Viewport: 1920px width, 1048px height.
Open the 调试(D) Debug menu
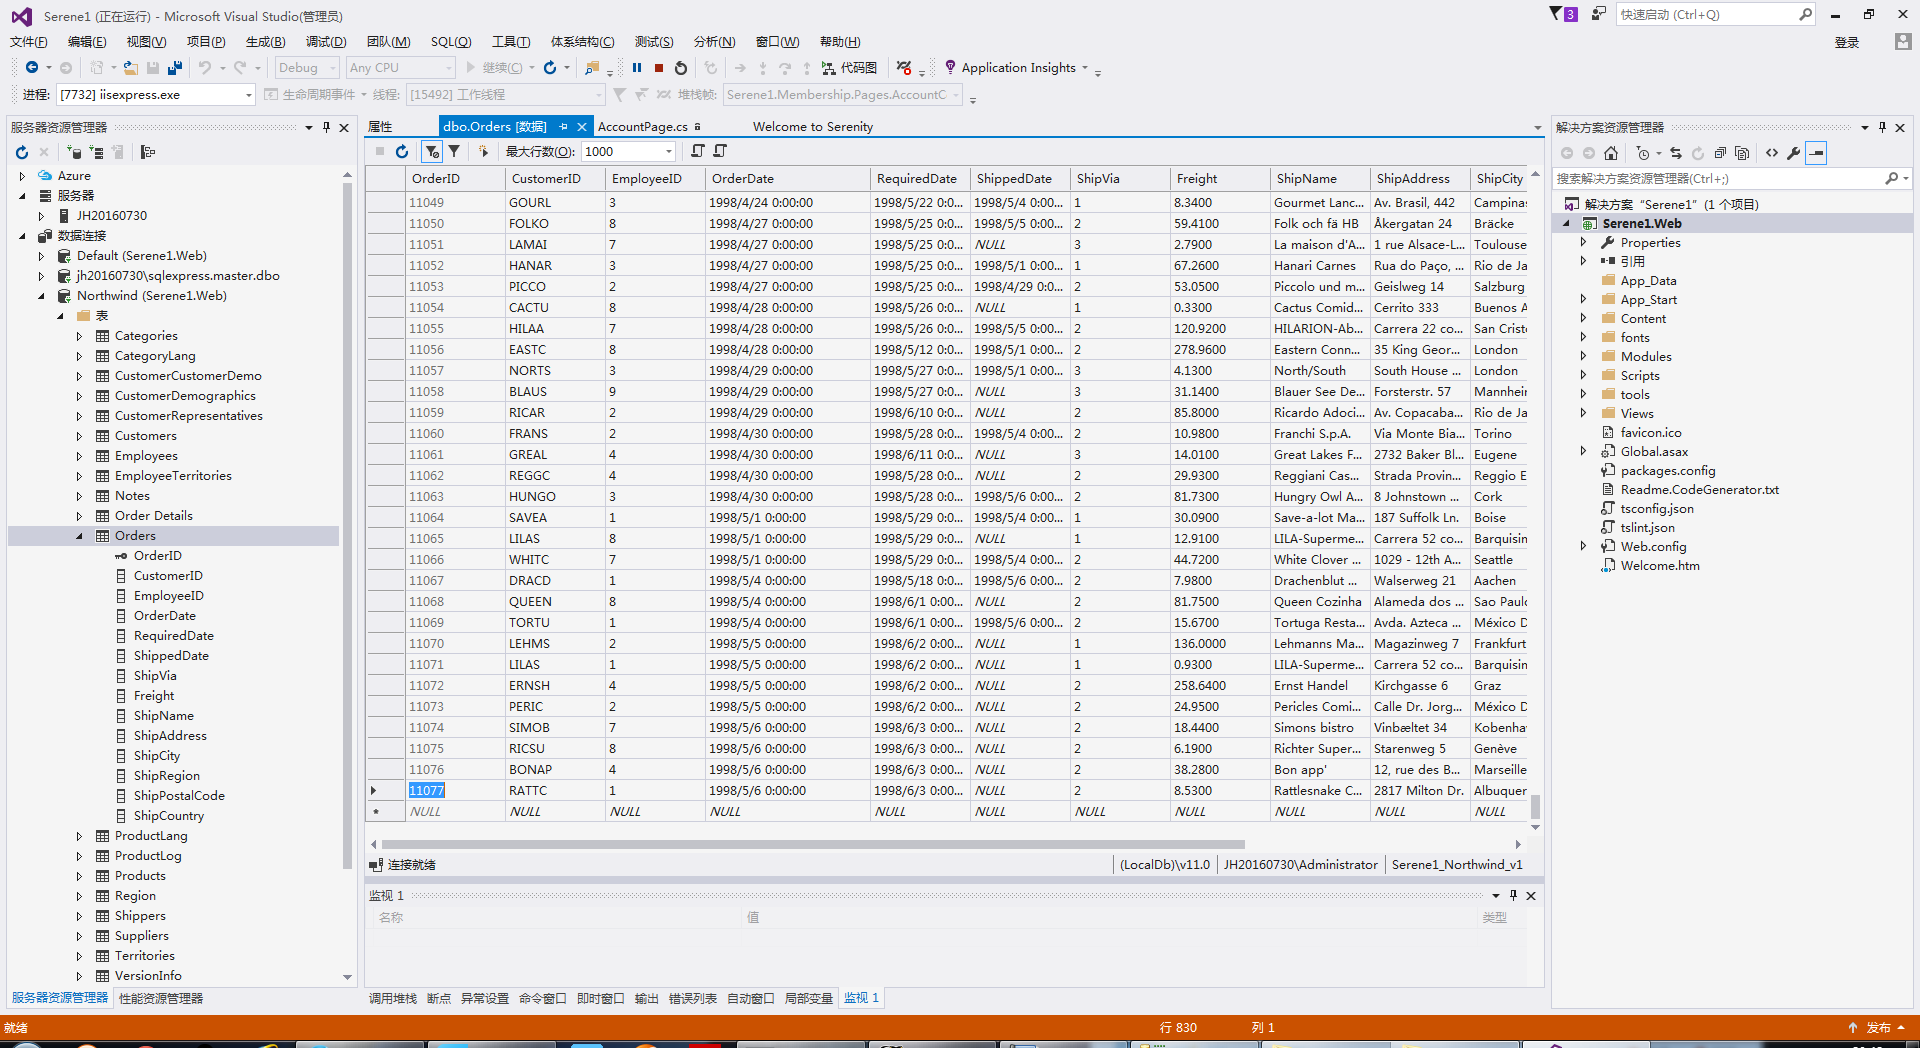[326, 42]
